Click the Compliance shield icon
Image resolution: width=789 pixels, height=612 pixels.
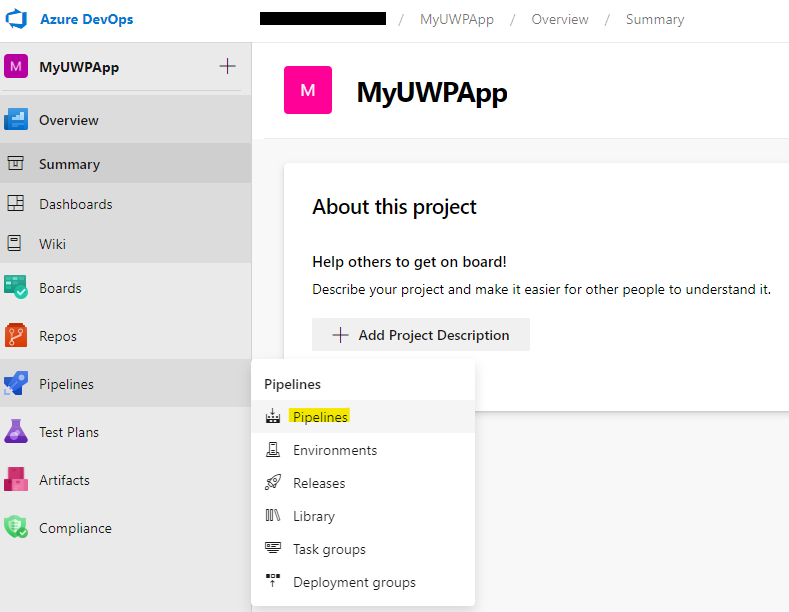[x=16, y=527]
